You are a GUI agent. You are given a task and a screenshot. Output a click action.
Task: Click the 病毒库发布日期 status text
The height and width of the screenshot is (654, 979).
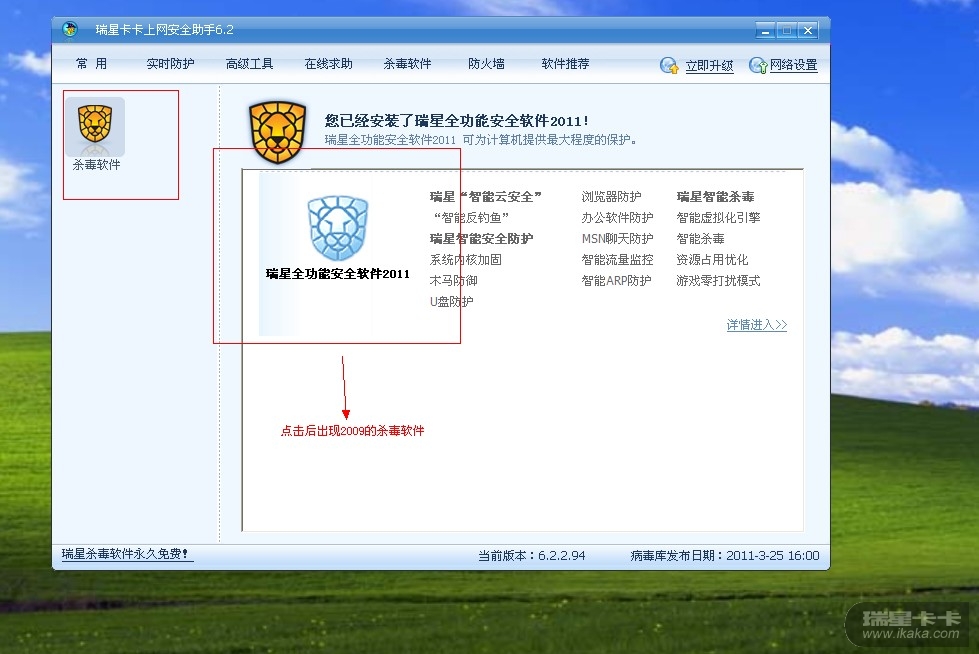click(725, 555)
